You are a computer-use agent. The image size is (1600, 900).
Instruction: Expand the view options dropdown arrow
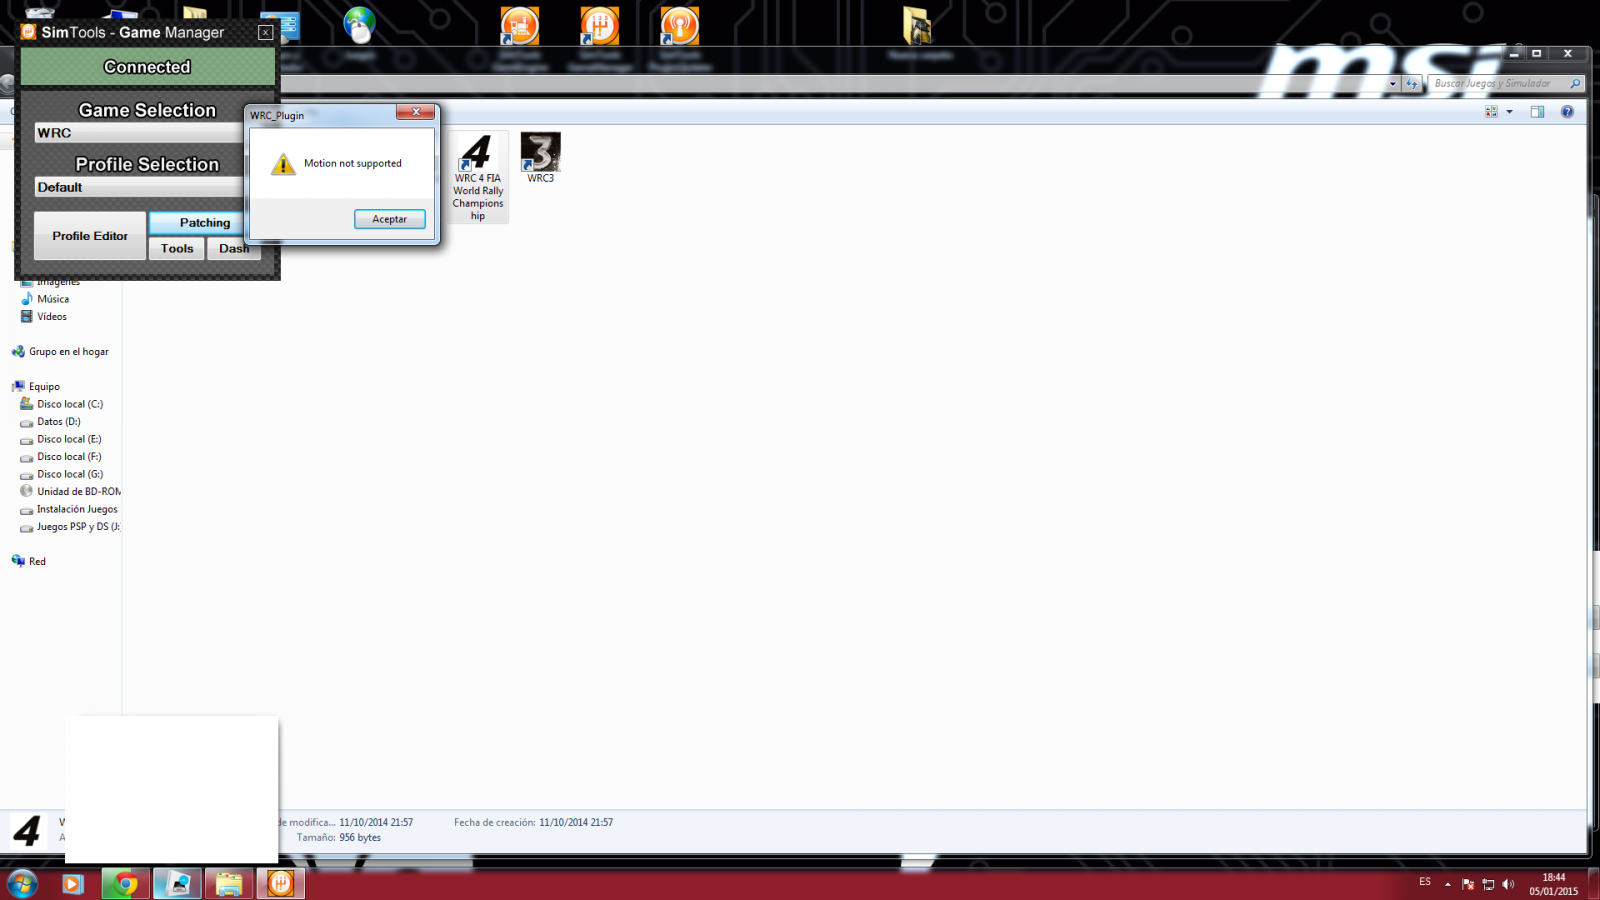pyautogui.click(x=1509, y=112)
